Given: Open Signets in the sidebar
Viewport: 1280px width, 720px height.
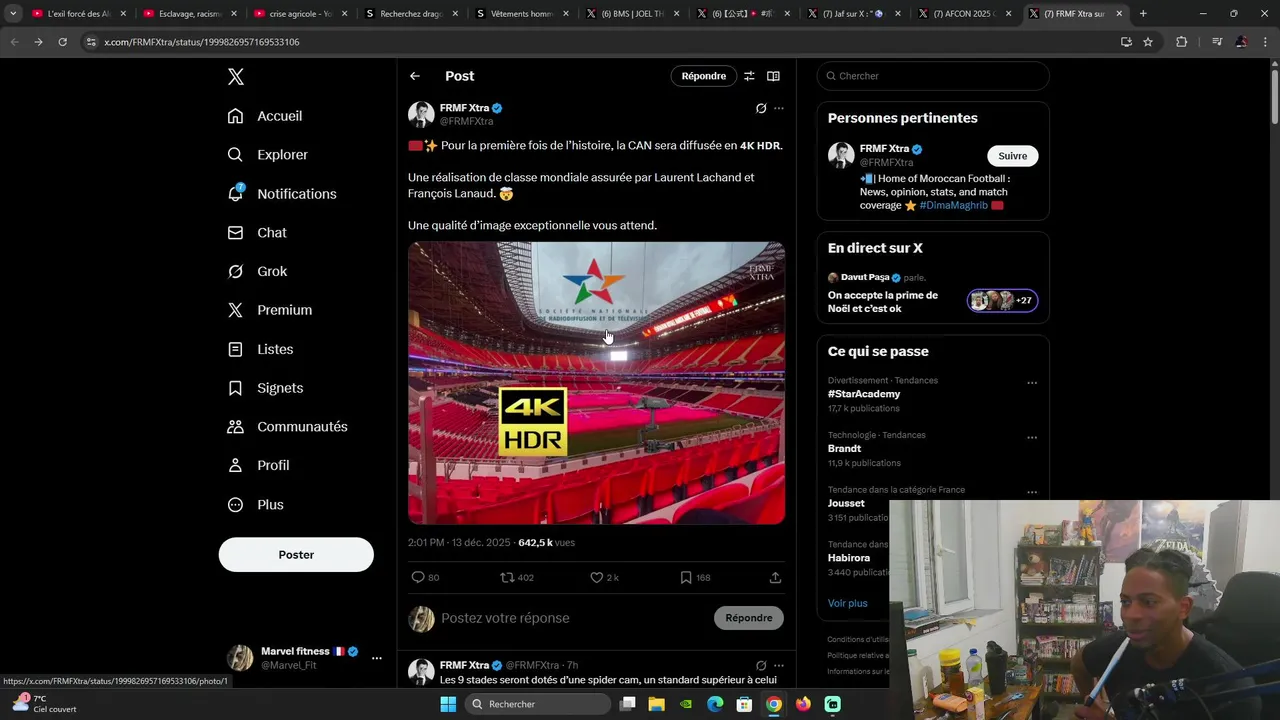Looking at the screenshot, I should tap(265, 388).
